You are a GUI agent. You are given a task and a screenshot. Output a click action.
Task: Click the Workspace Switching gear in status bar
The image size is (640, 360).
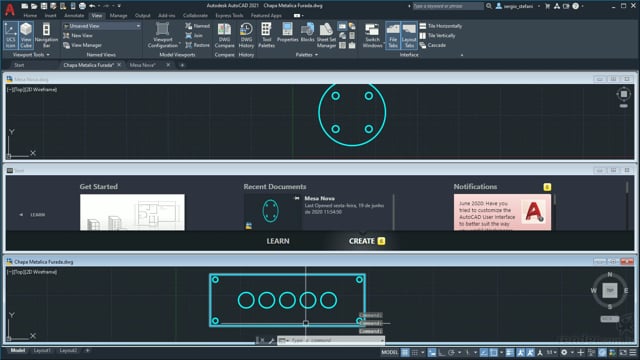[564, 352]
